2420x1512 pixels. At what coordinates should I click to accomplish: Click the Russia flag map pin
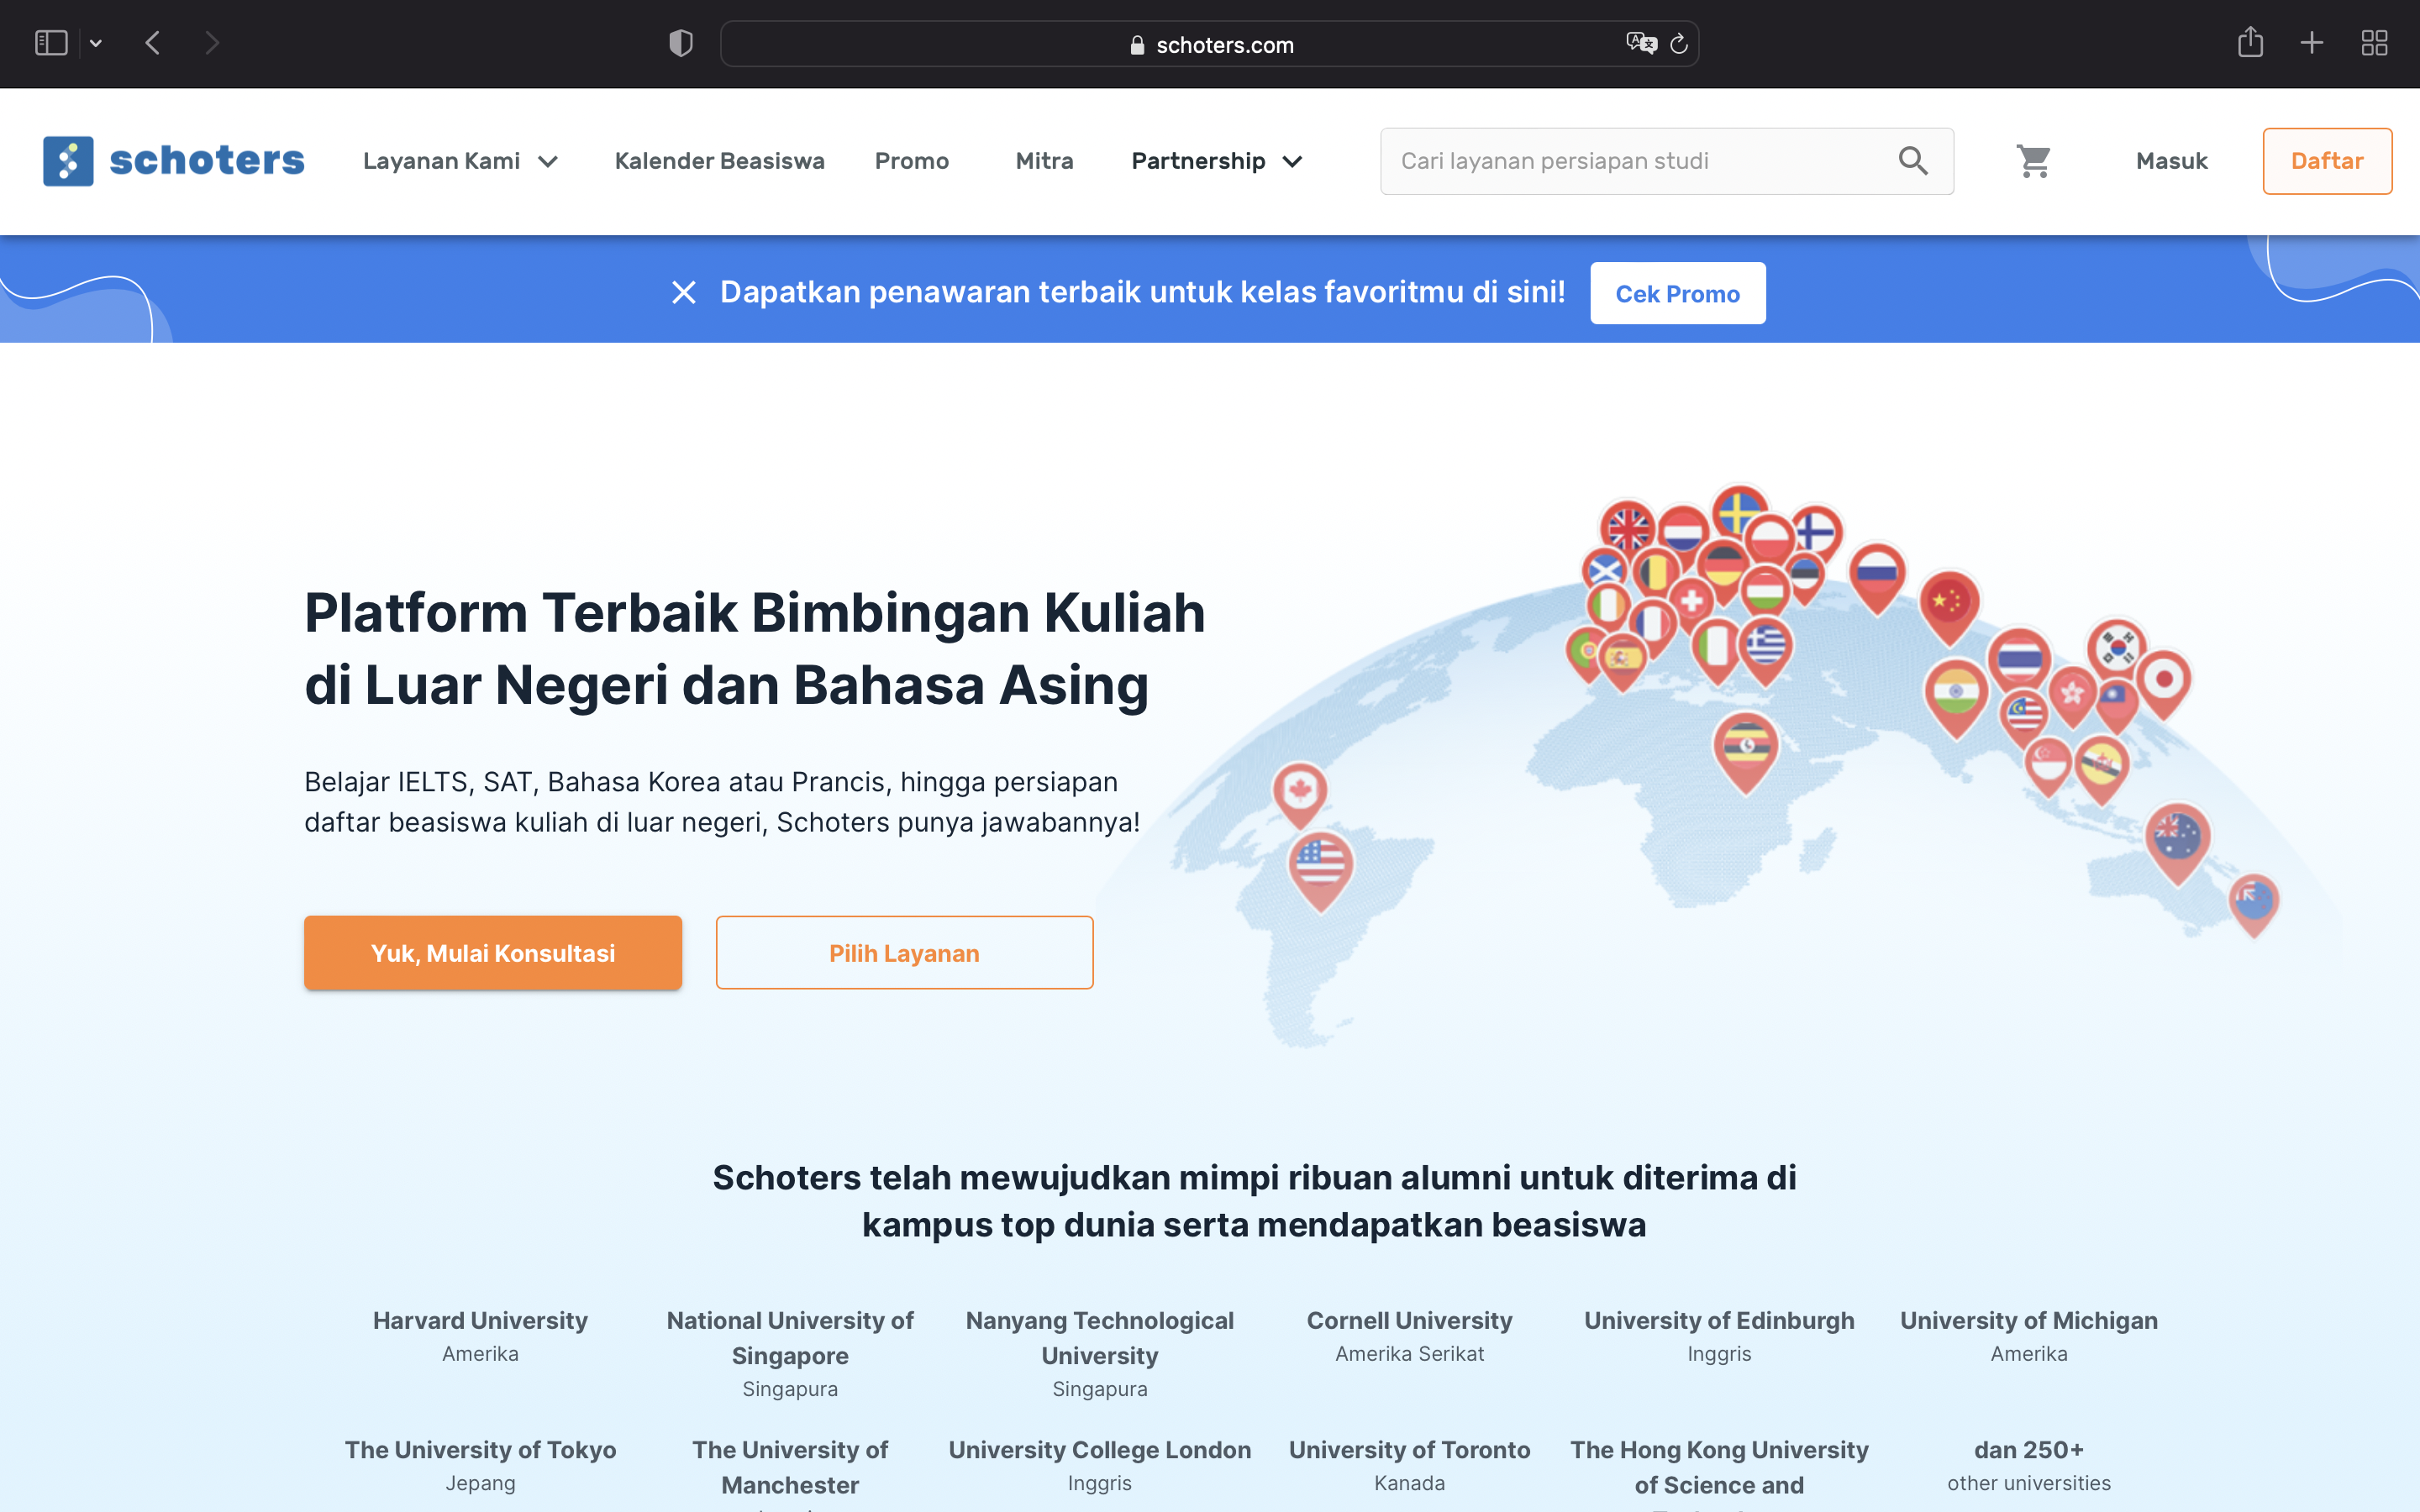[1877, 577]
